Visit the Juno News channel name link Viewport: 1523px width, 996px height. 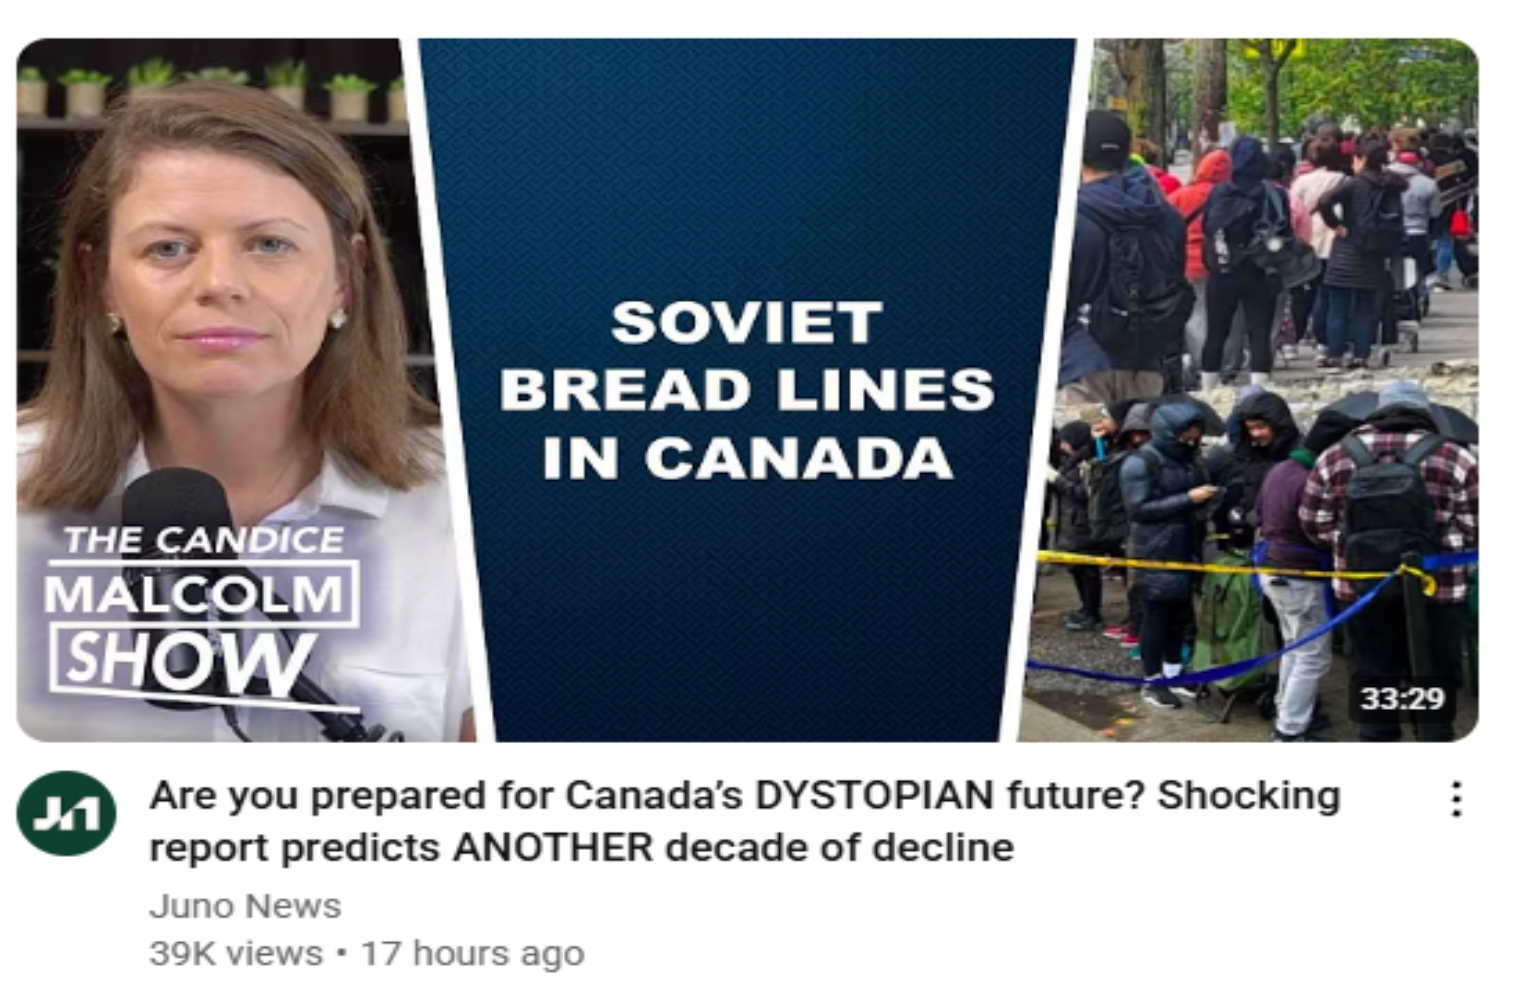point(245,906)
